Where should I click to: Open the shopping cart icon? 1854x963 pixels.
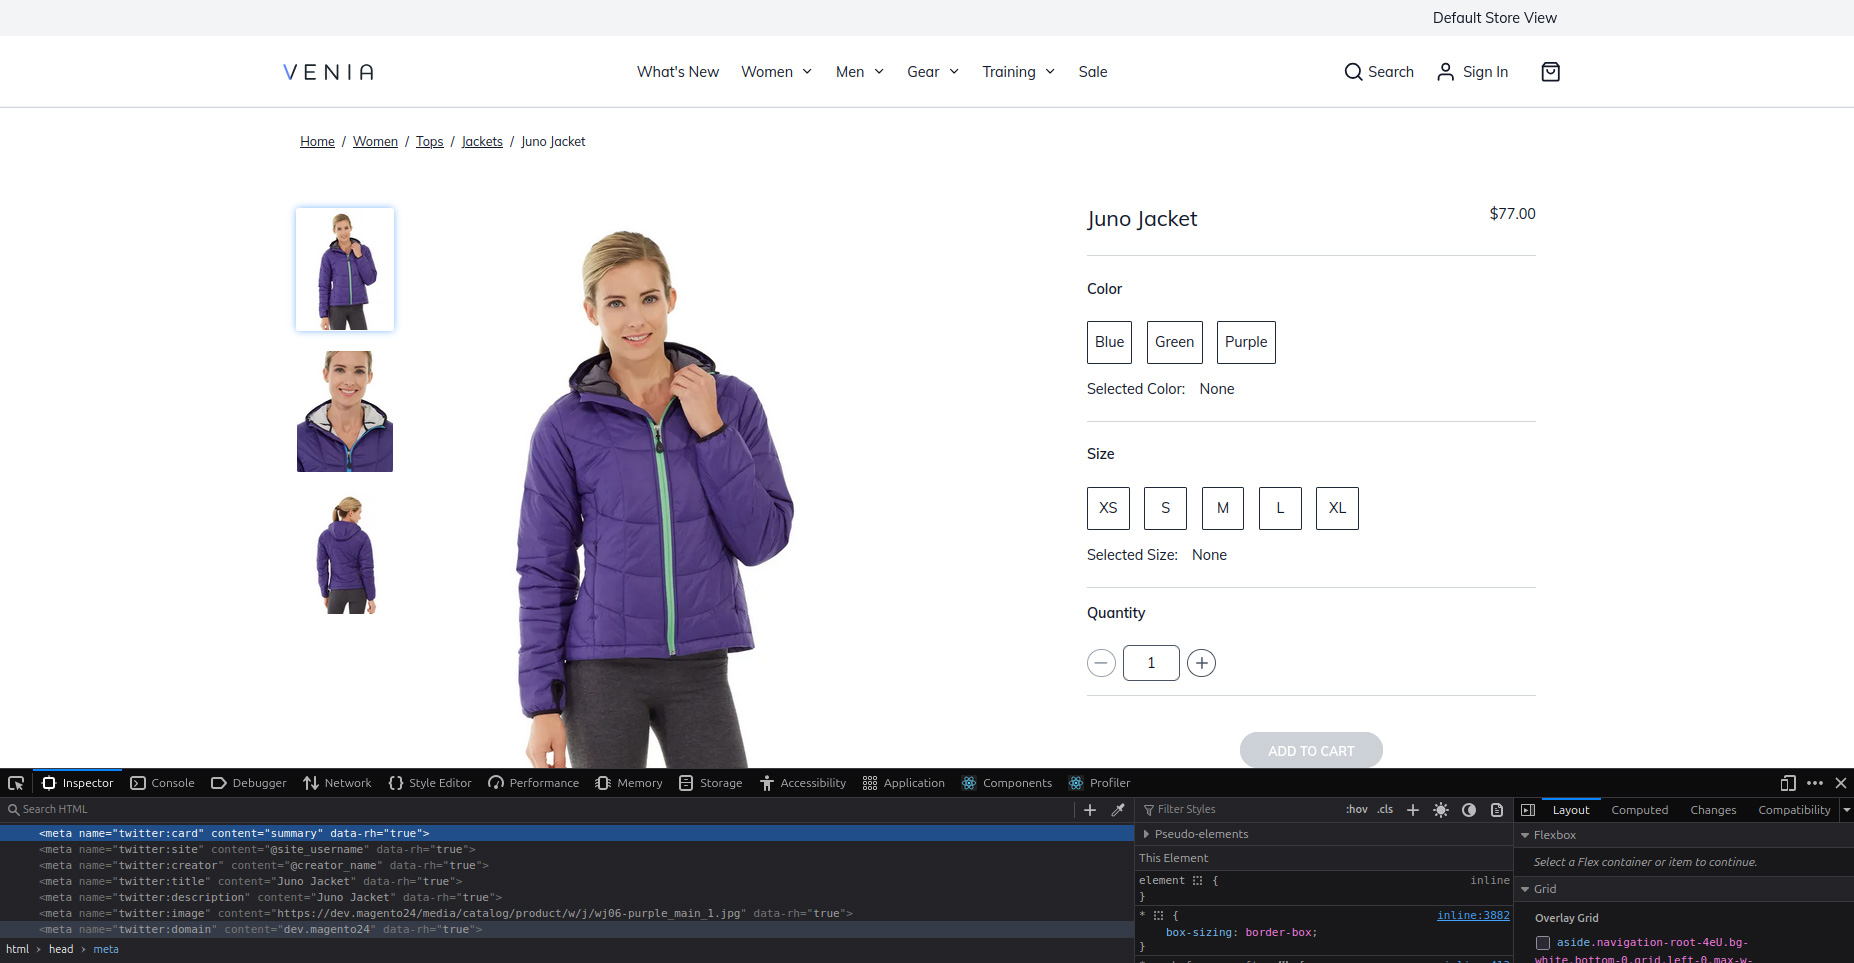tap(1550, 72)
